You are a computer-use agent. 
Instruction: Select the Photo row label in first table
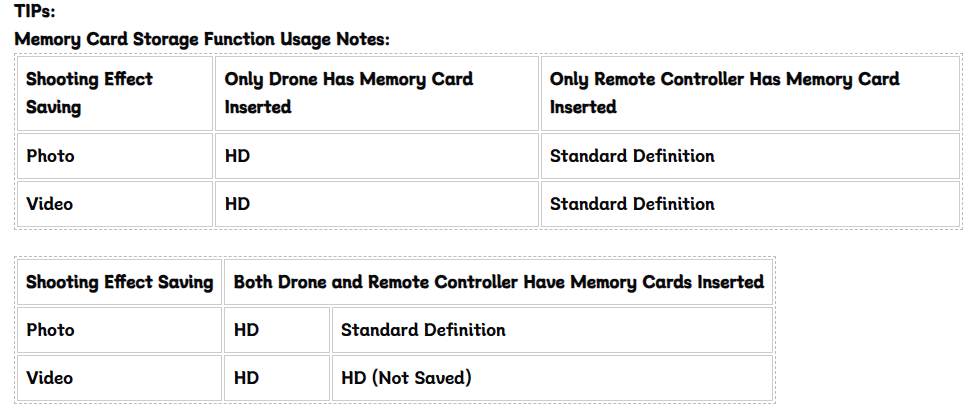coord(50,156)
